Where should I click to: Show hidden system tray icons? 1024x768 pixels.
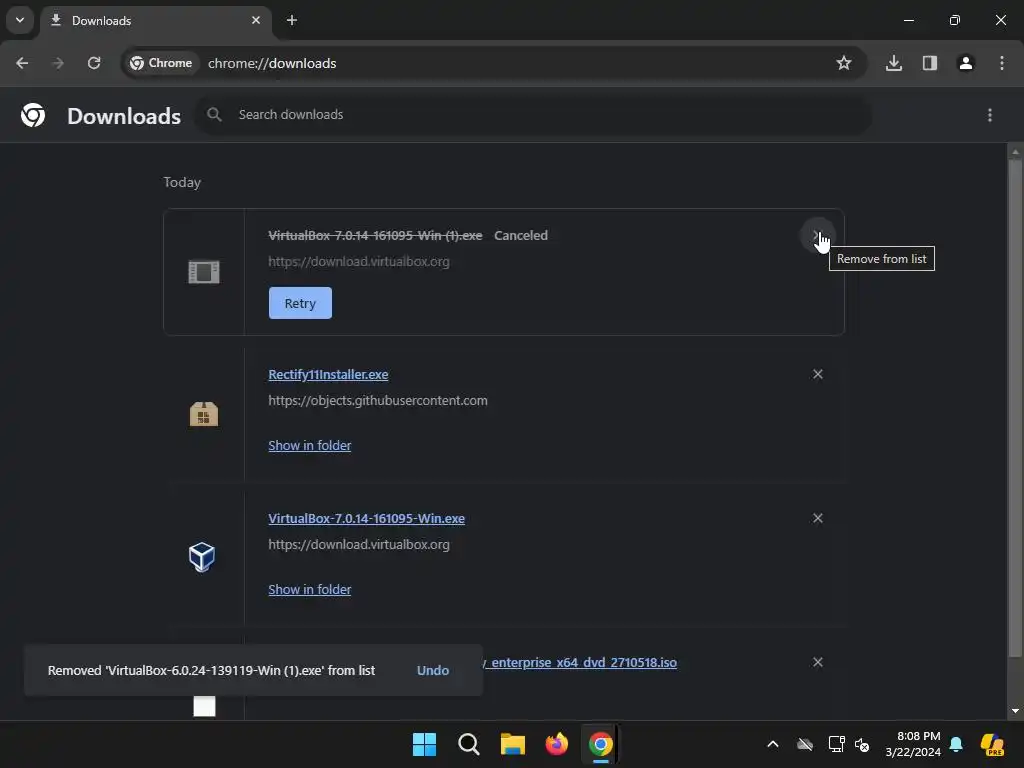point(773,744)
